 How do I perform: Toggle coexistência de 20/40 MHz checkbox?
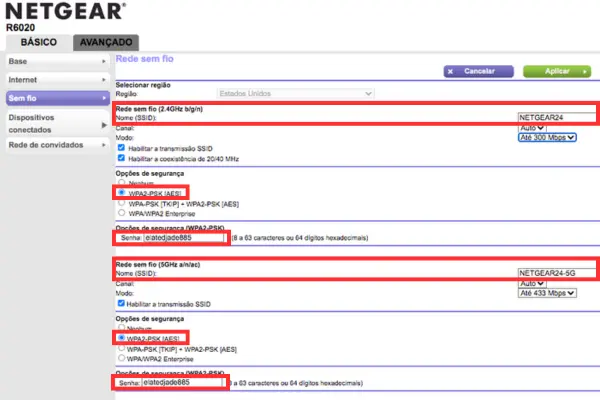[x=121, y=158]
